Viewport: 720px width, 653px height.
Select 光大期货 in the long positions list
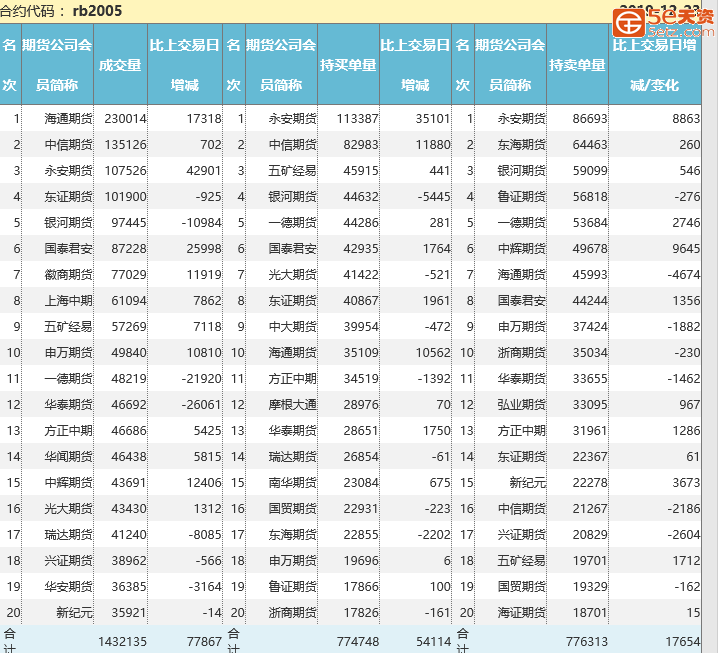pyautogui.click(x=292, y=275)
